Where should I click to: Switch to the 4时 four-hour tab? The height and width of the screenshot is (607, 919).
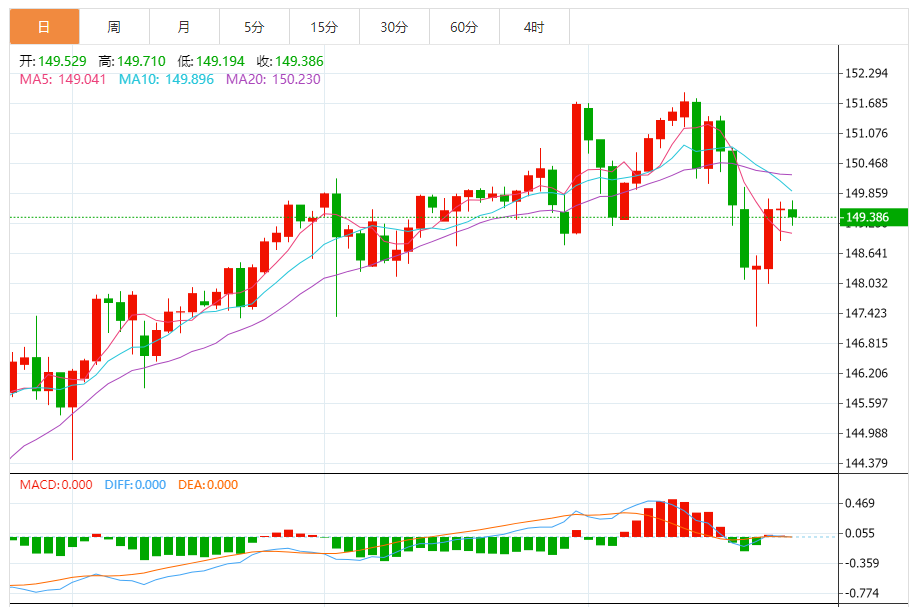(534, 27)
